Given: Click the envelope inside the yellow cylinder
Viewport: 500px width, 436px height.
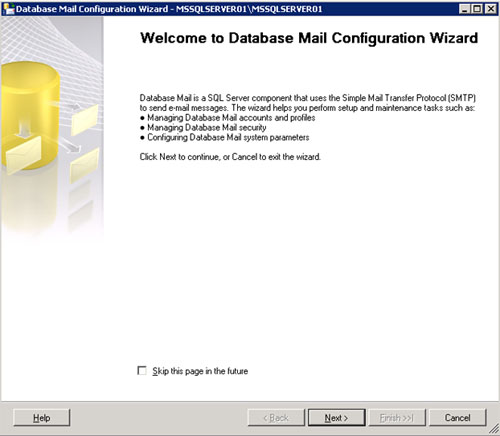Looking at the screenshot, I should tap(23, 154).
